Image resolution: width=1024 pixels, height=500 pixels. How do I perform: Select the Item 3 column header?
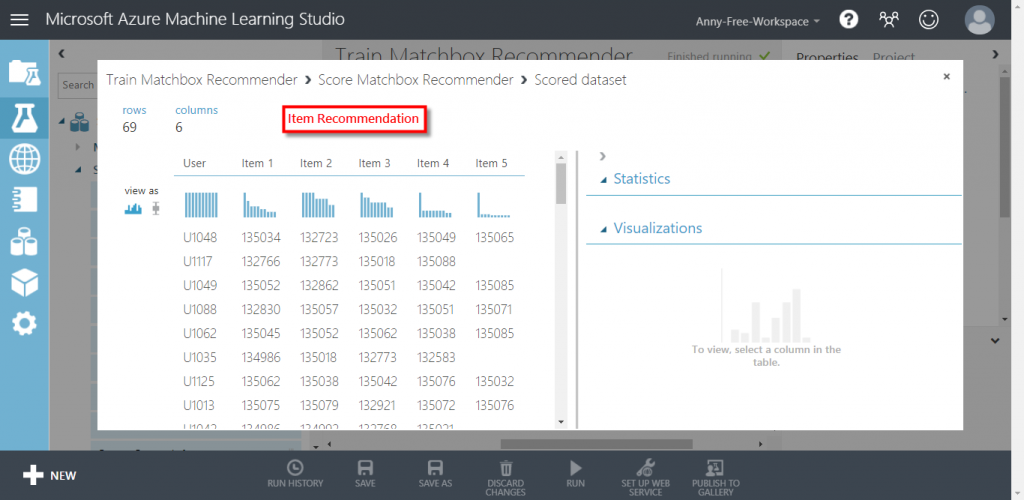pos(374,163)
